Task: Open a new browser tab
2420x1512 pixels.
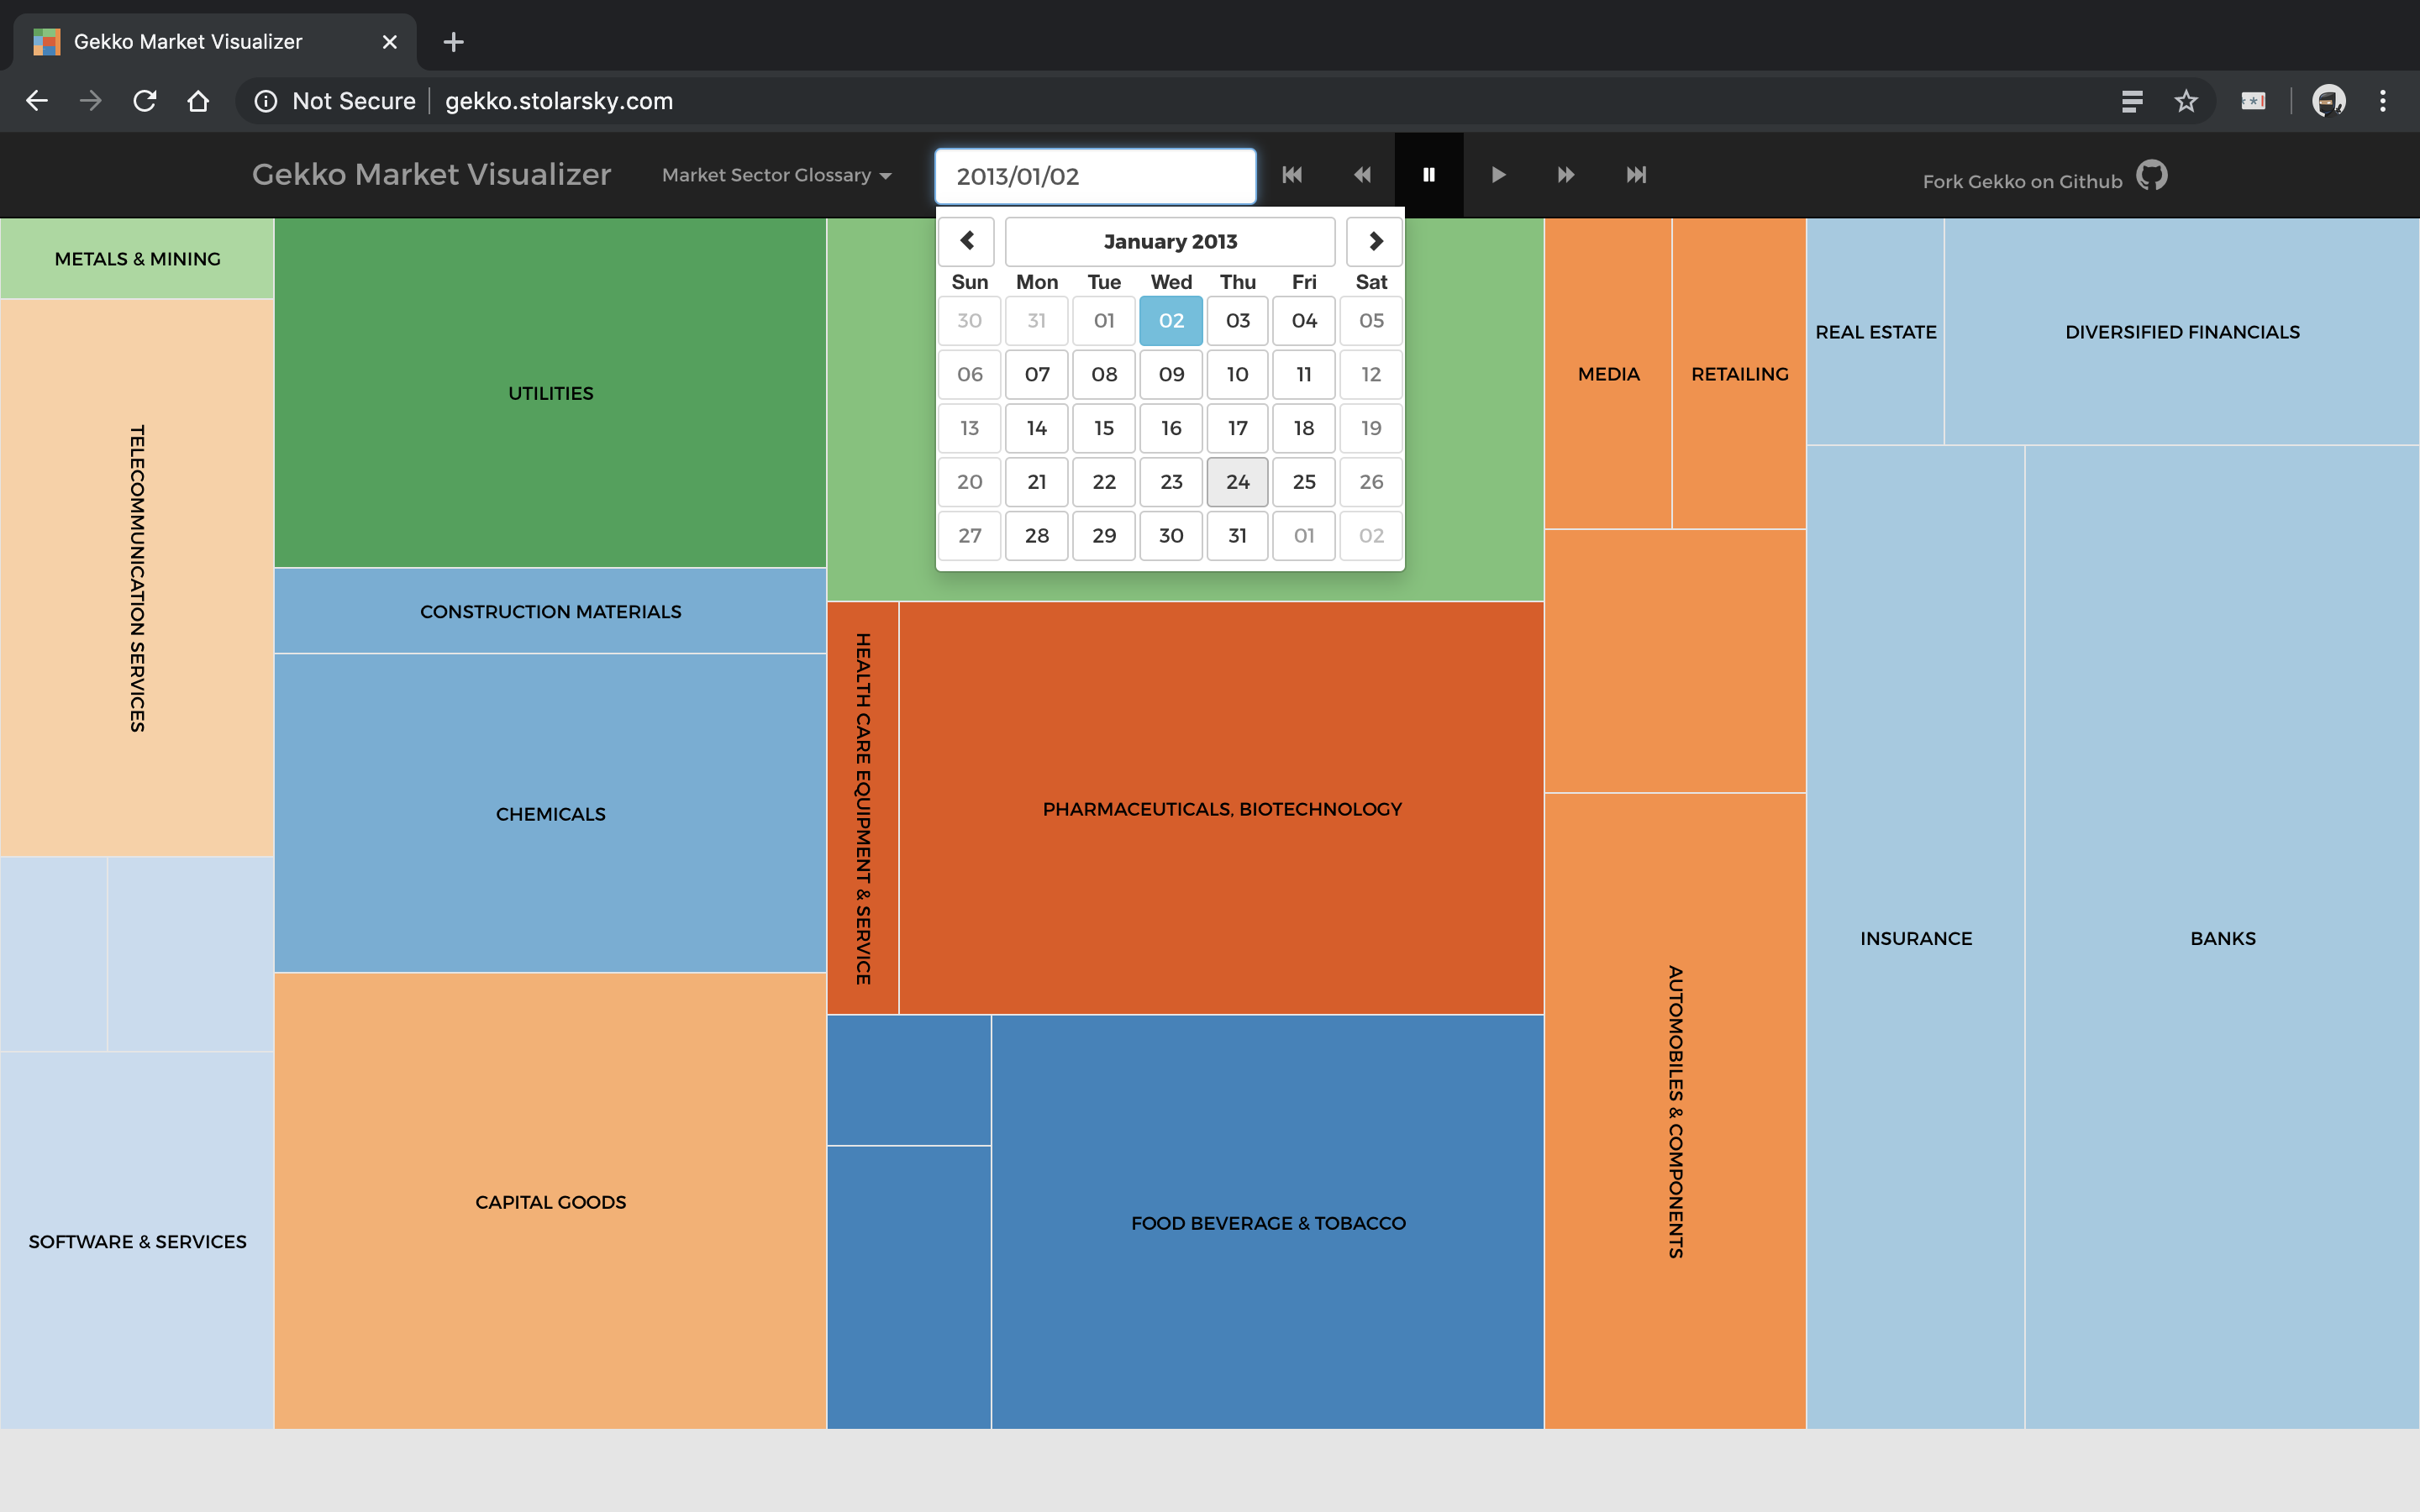Action: click(x=453, y=42)
